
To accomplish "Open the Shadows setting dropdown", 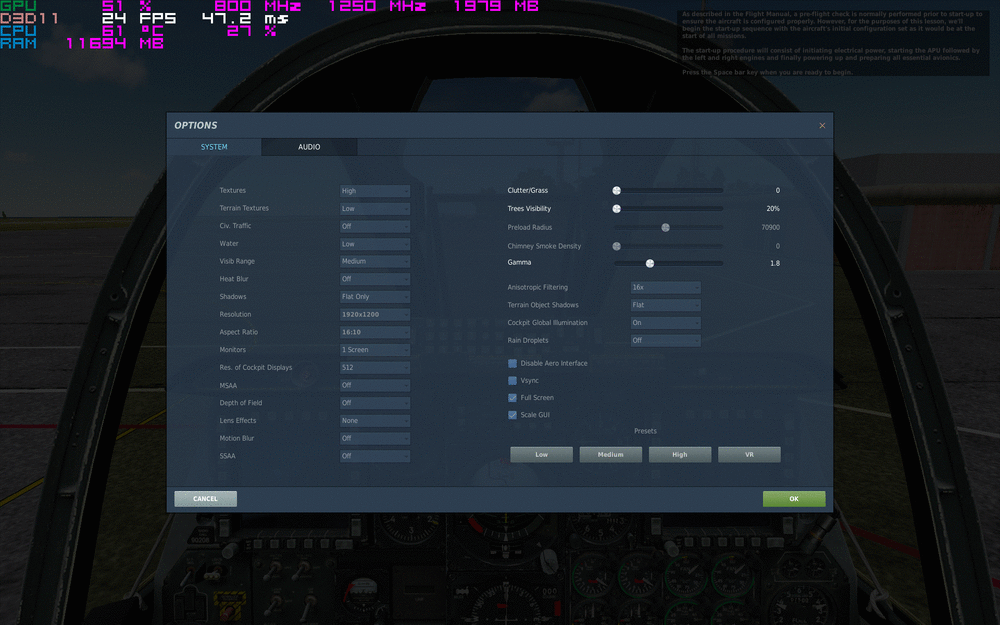I will tap(374, 296).
